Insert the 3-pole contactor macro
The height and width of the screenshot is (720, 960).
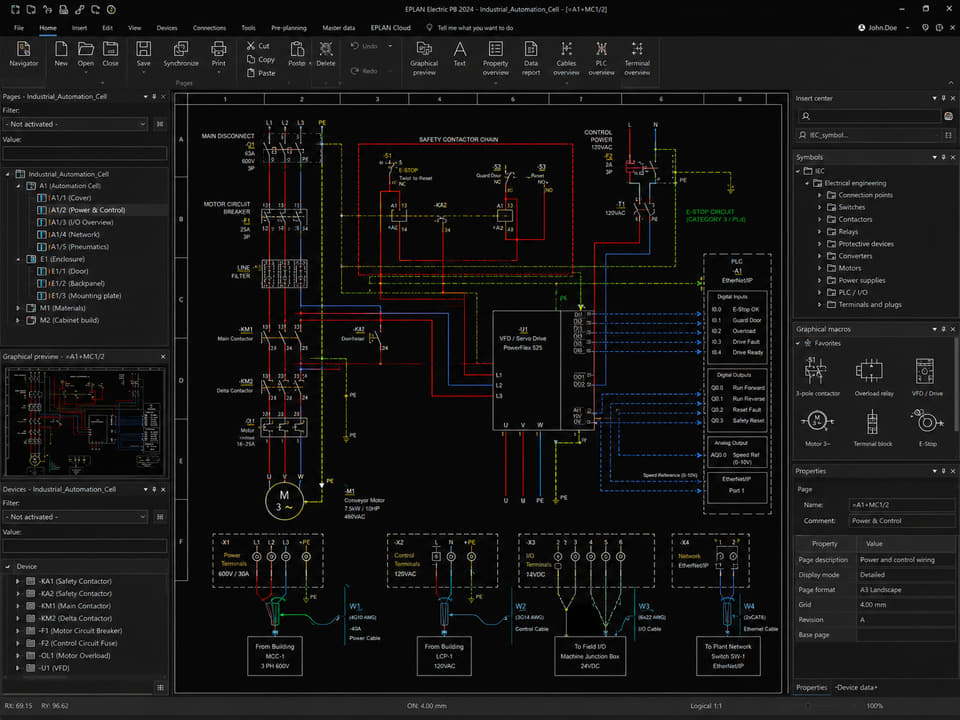(x=817, y=377)
